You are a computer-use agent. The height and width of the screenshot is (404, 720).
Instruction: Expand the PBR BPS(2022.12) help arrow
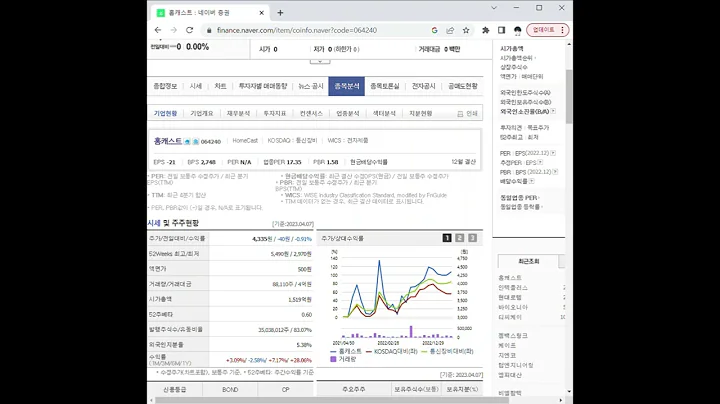(555, 172)
